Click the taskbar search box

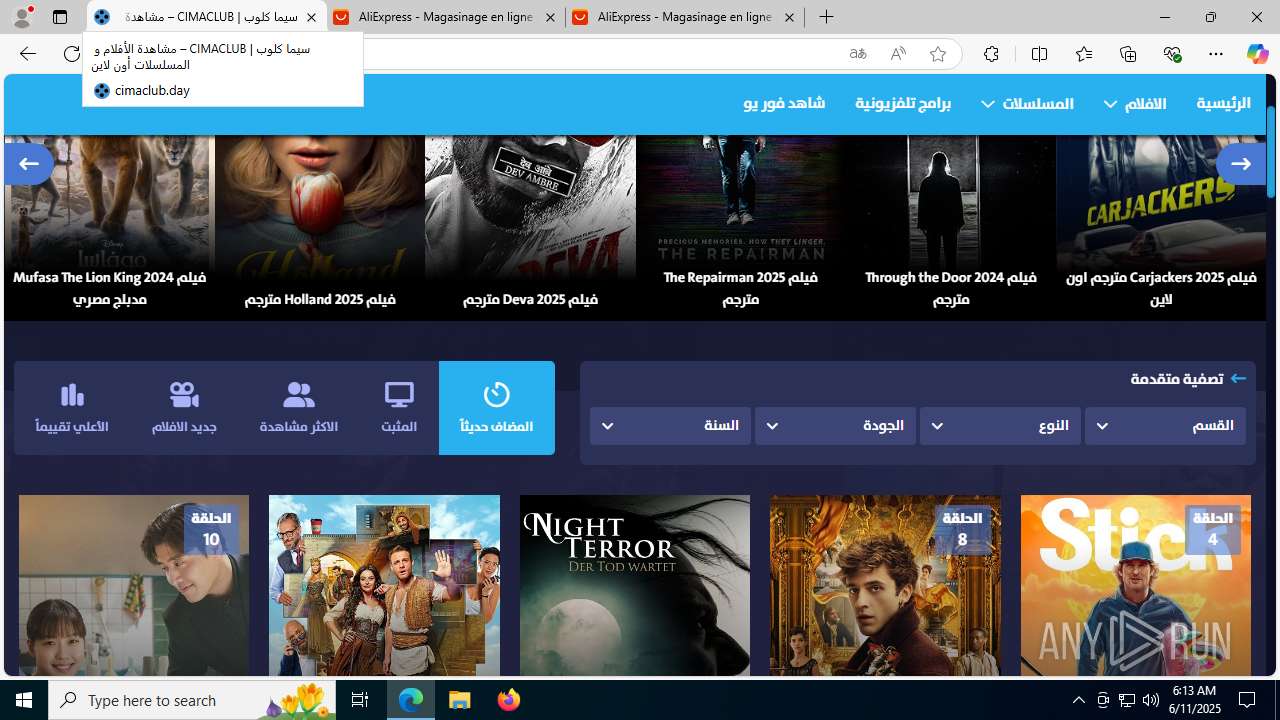point(193,700)
